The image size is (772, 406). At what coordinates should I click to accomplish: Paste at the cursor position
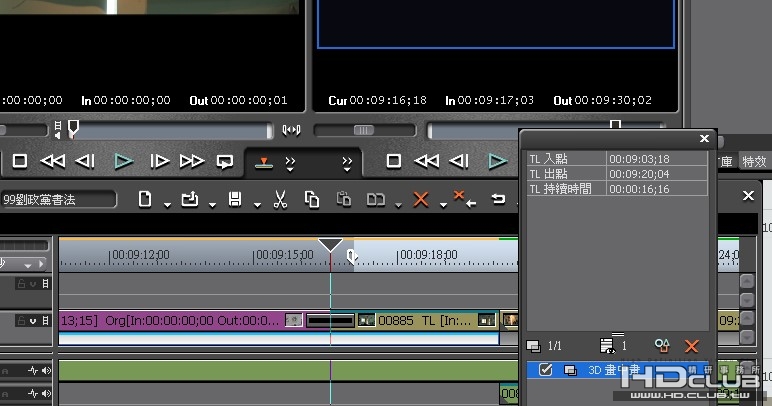(344, 199)
